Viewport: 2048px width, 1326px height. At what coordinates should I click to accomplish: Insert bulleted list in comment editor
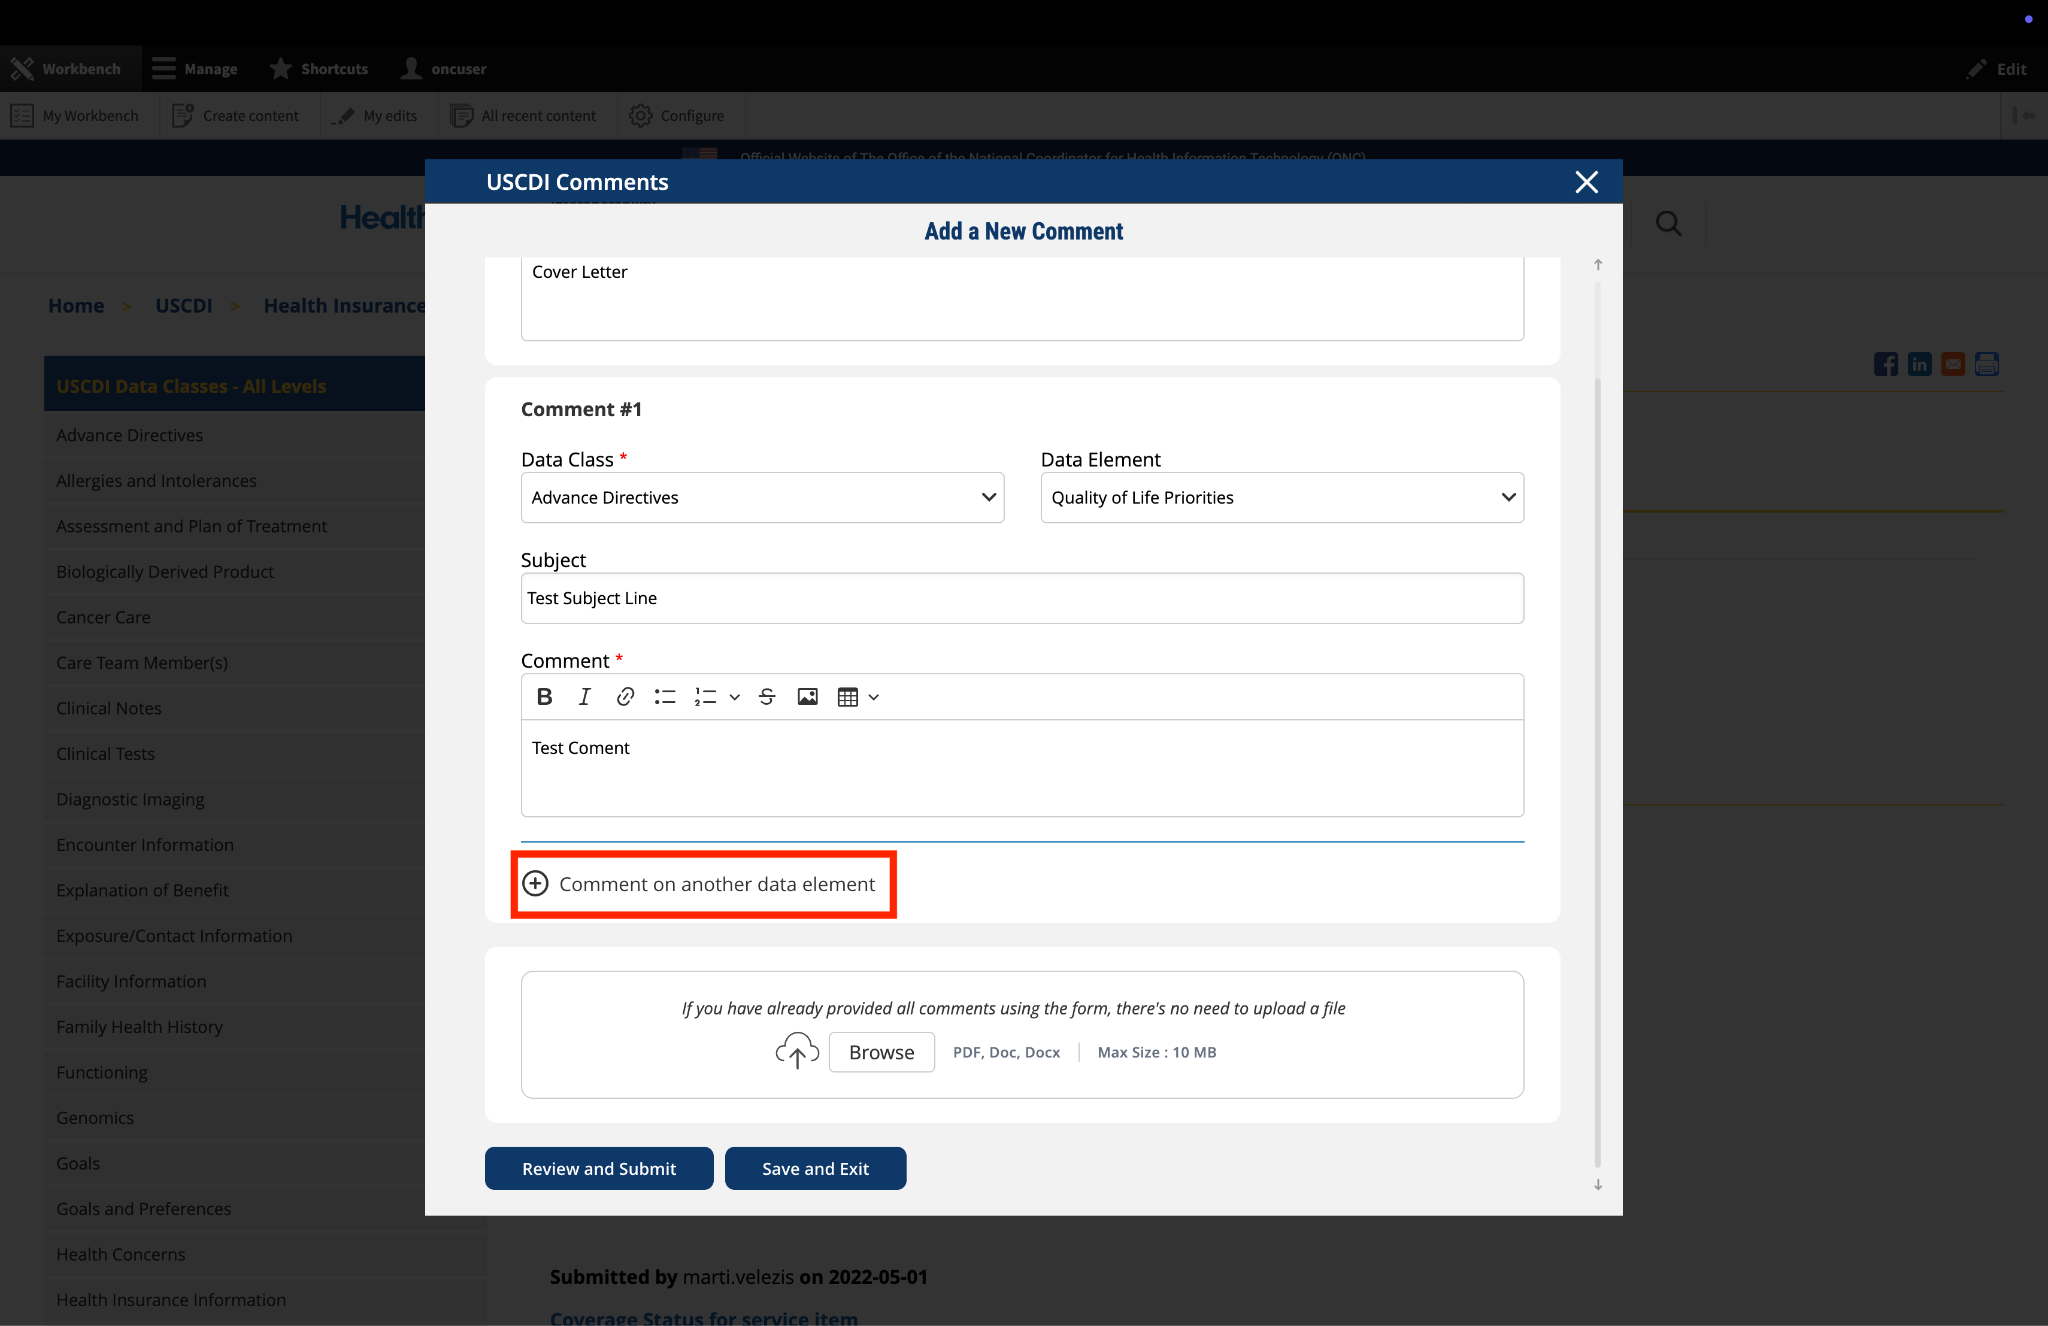click(665, 697)
